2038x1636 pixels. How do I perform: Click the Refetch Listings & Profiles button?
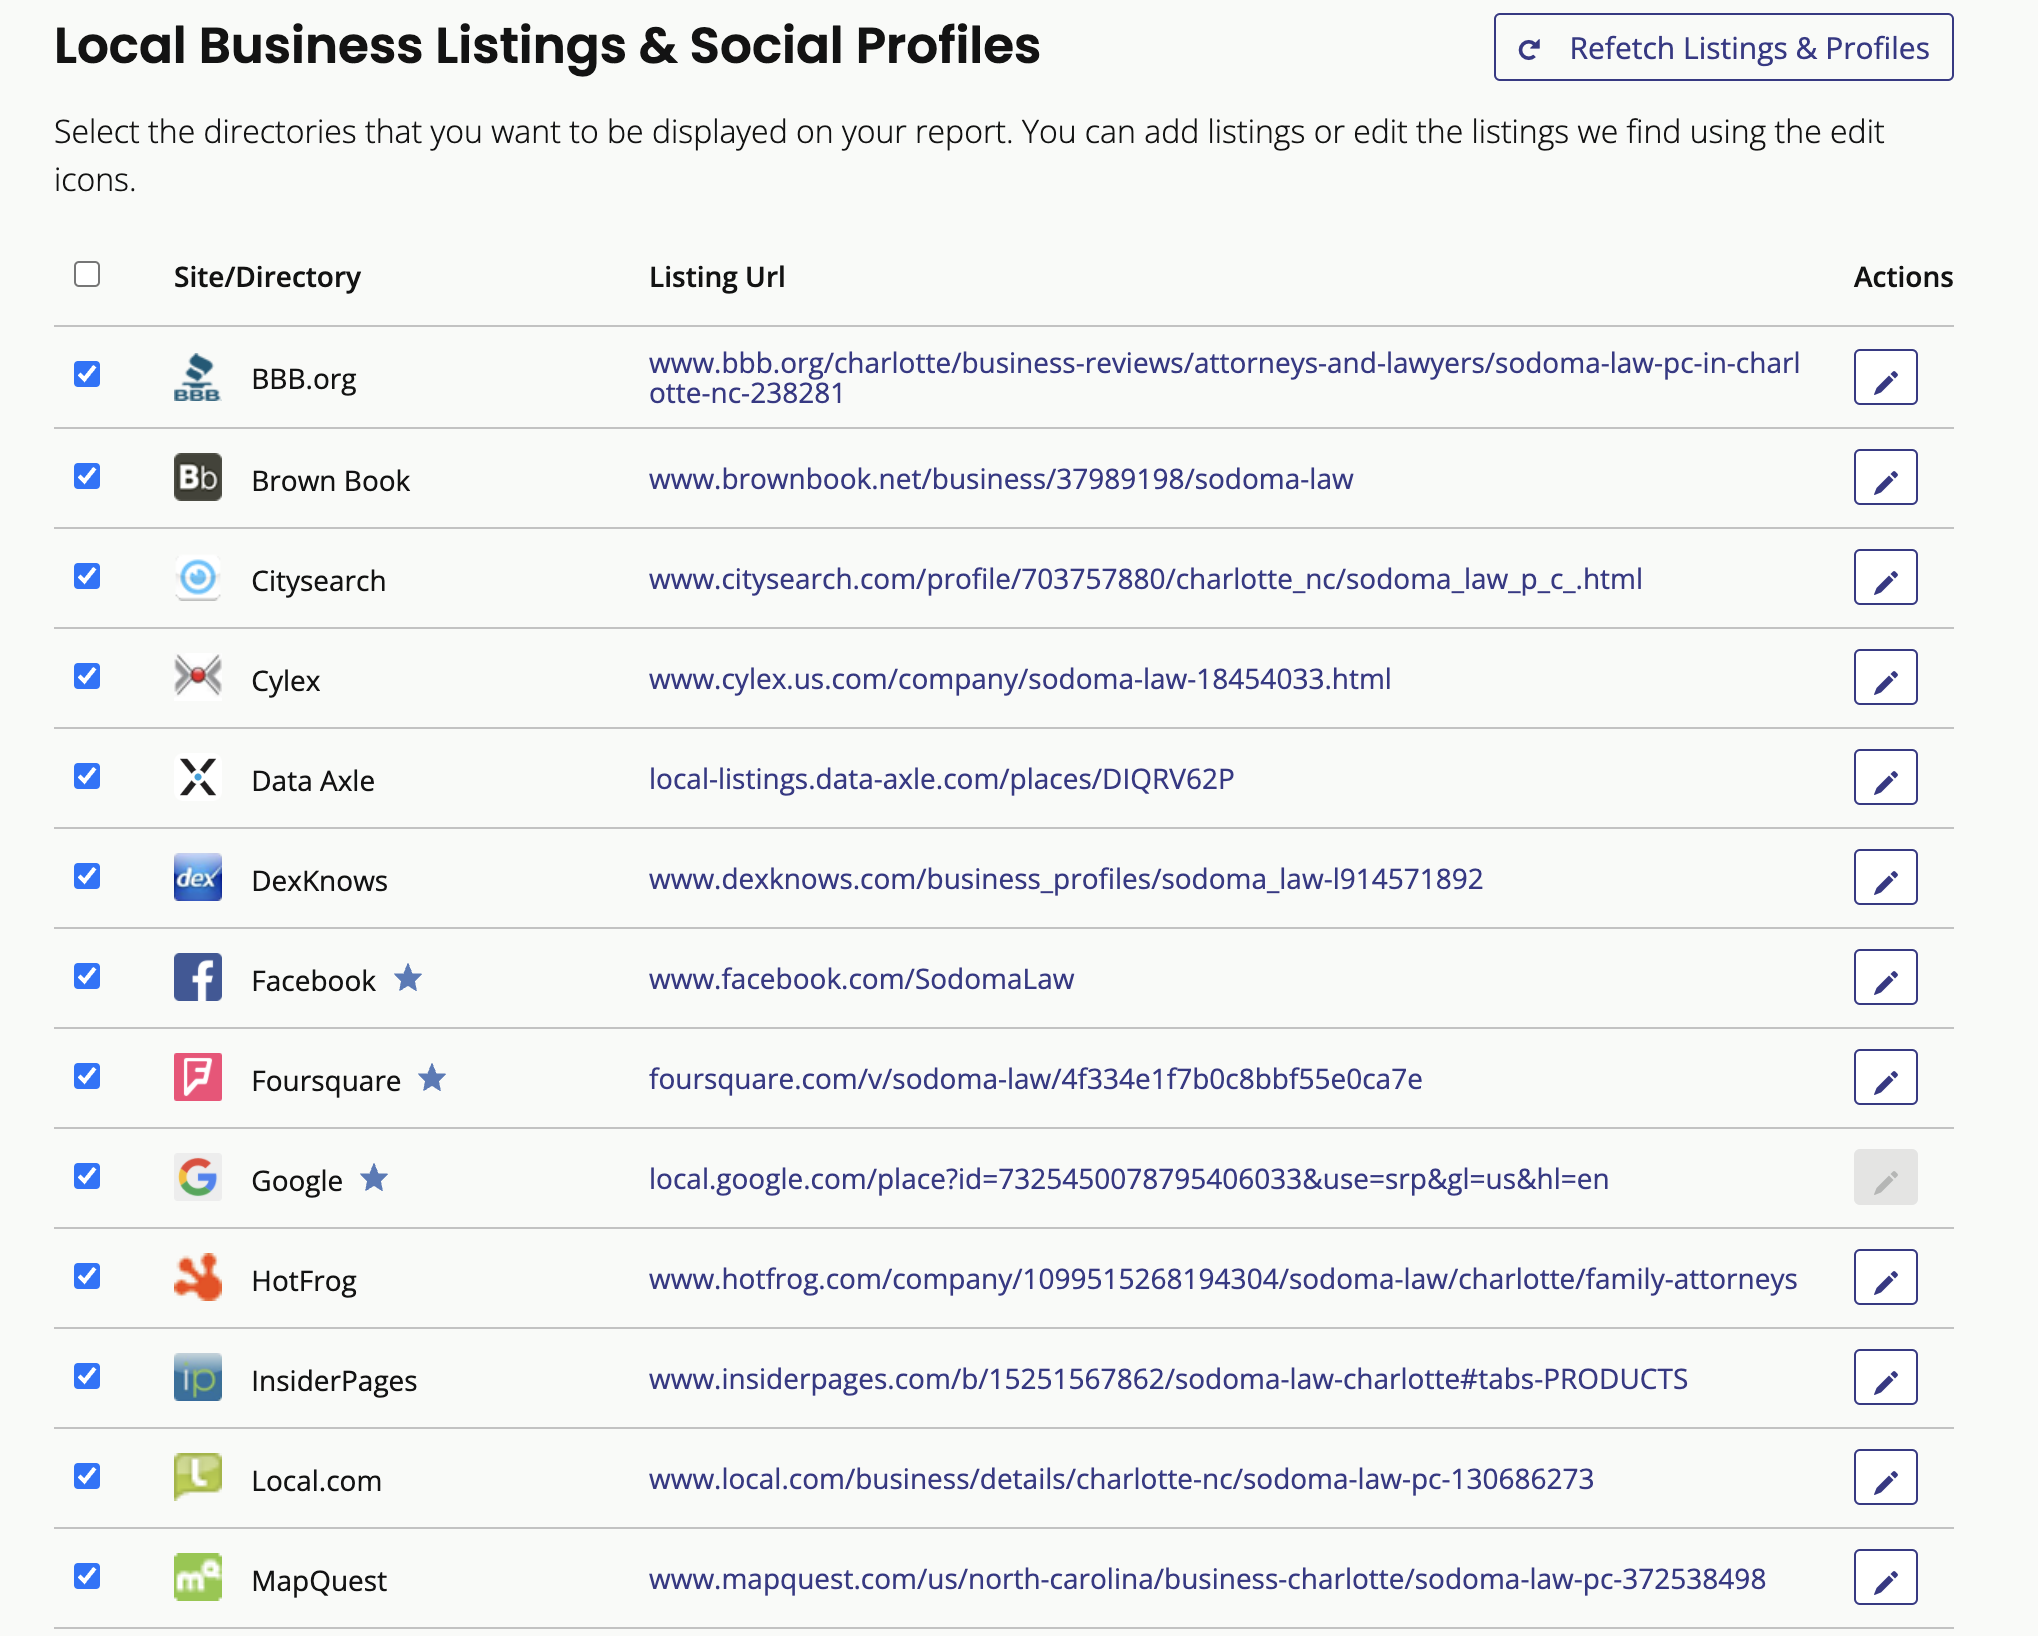coord(1722,47)
